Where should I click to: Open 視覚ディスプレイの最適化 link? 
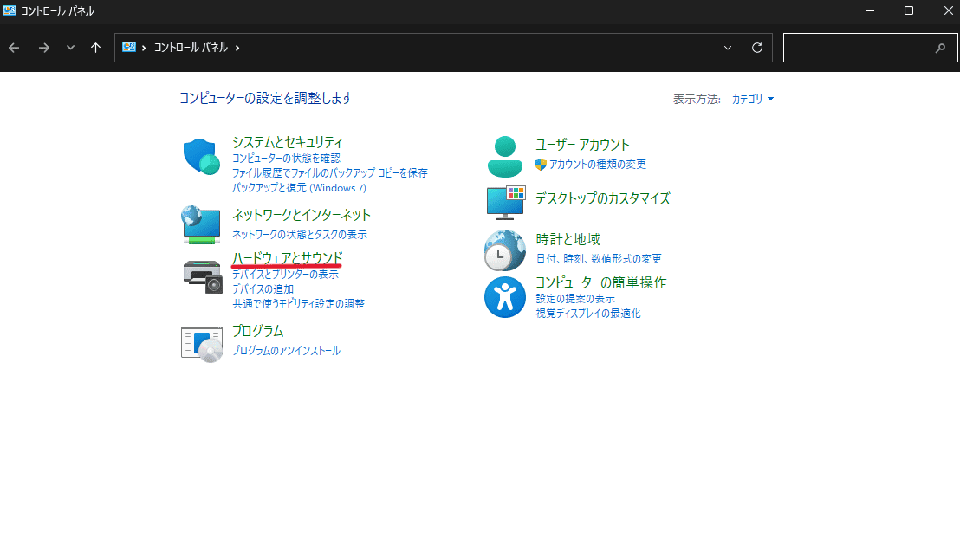tap(588, 313)
